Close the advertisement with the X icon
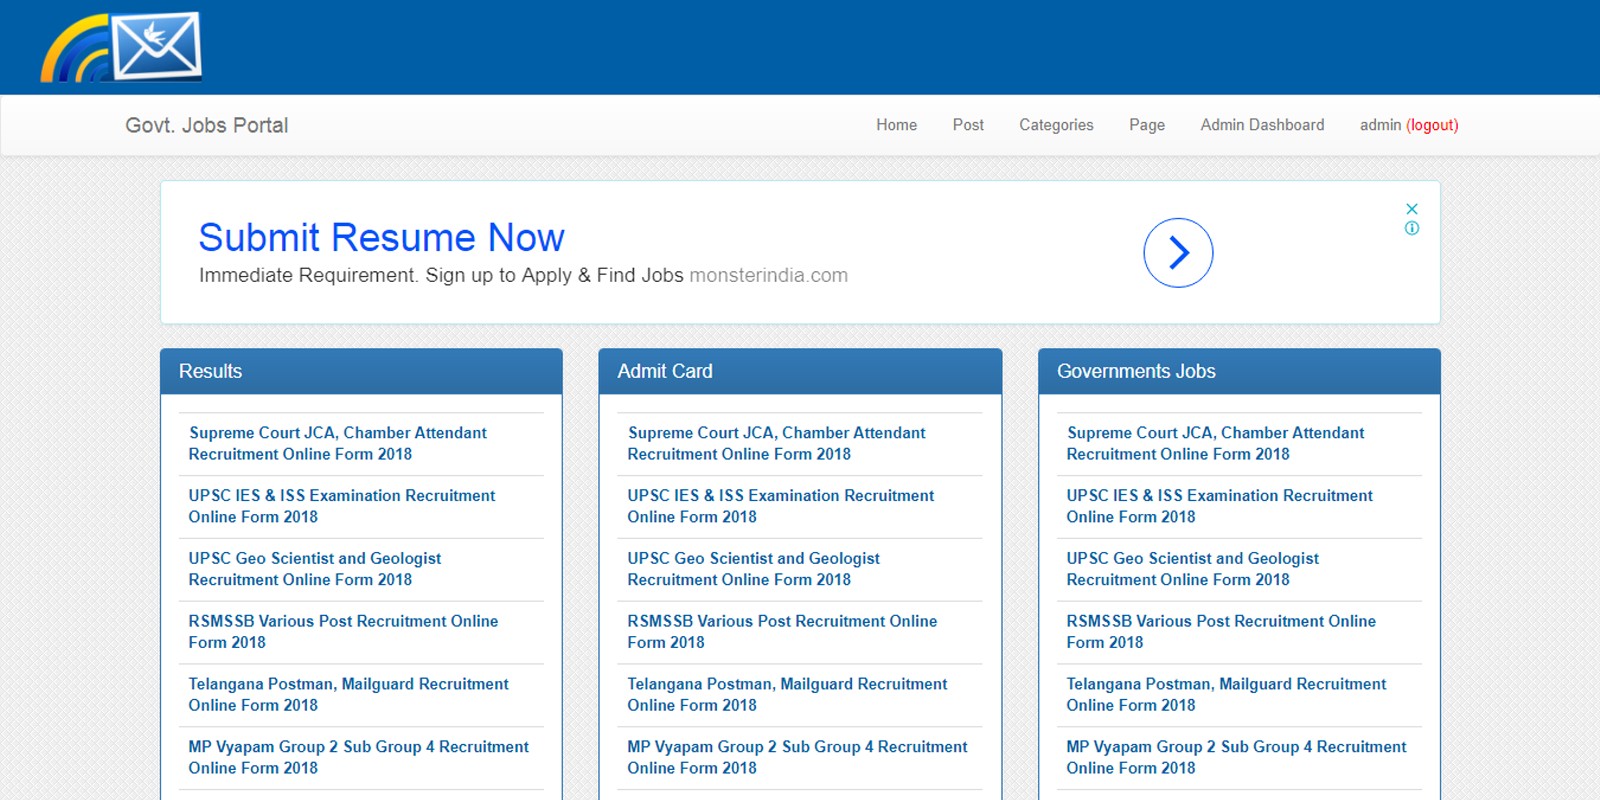 (1411, 209)
